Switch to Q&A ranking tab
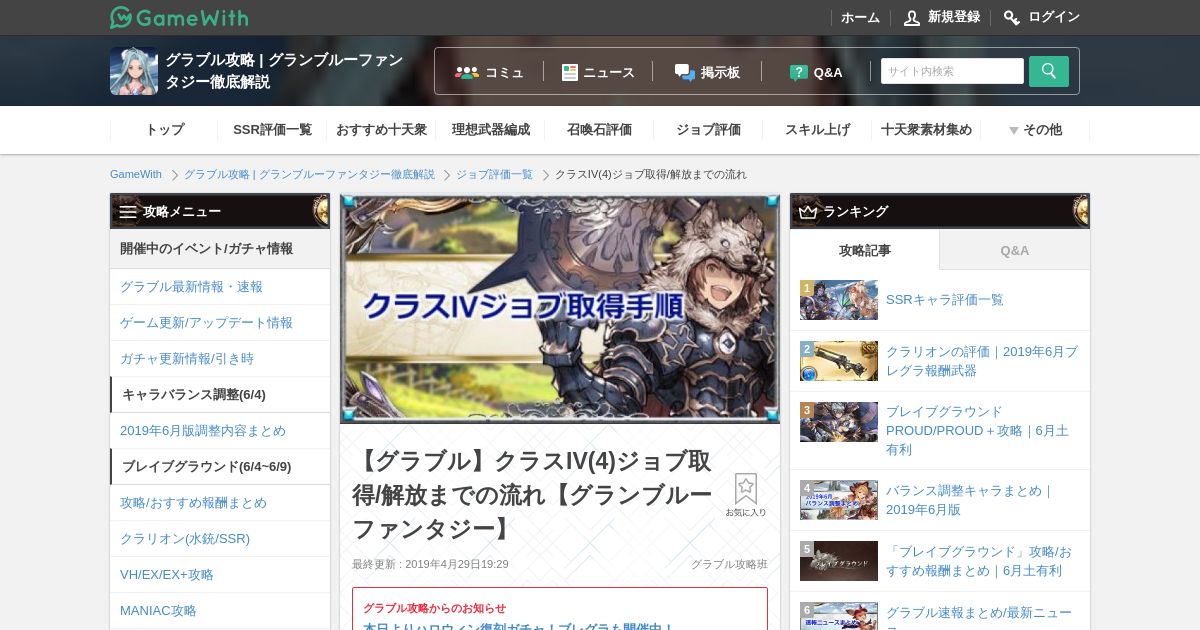 pos(1015,250)
